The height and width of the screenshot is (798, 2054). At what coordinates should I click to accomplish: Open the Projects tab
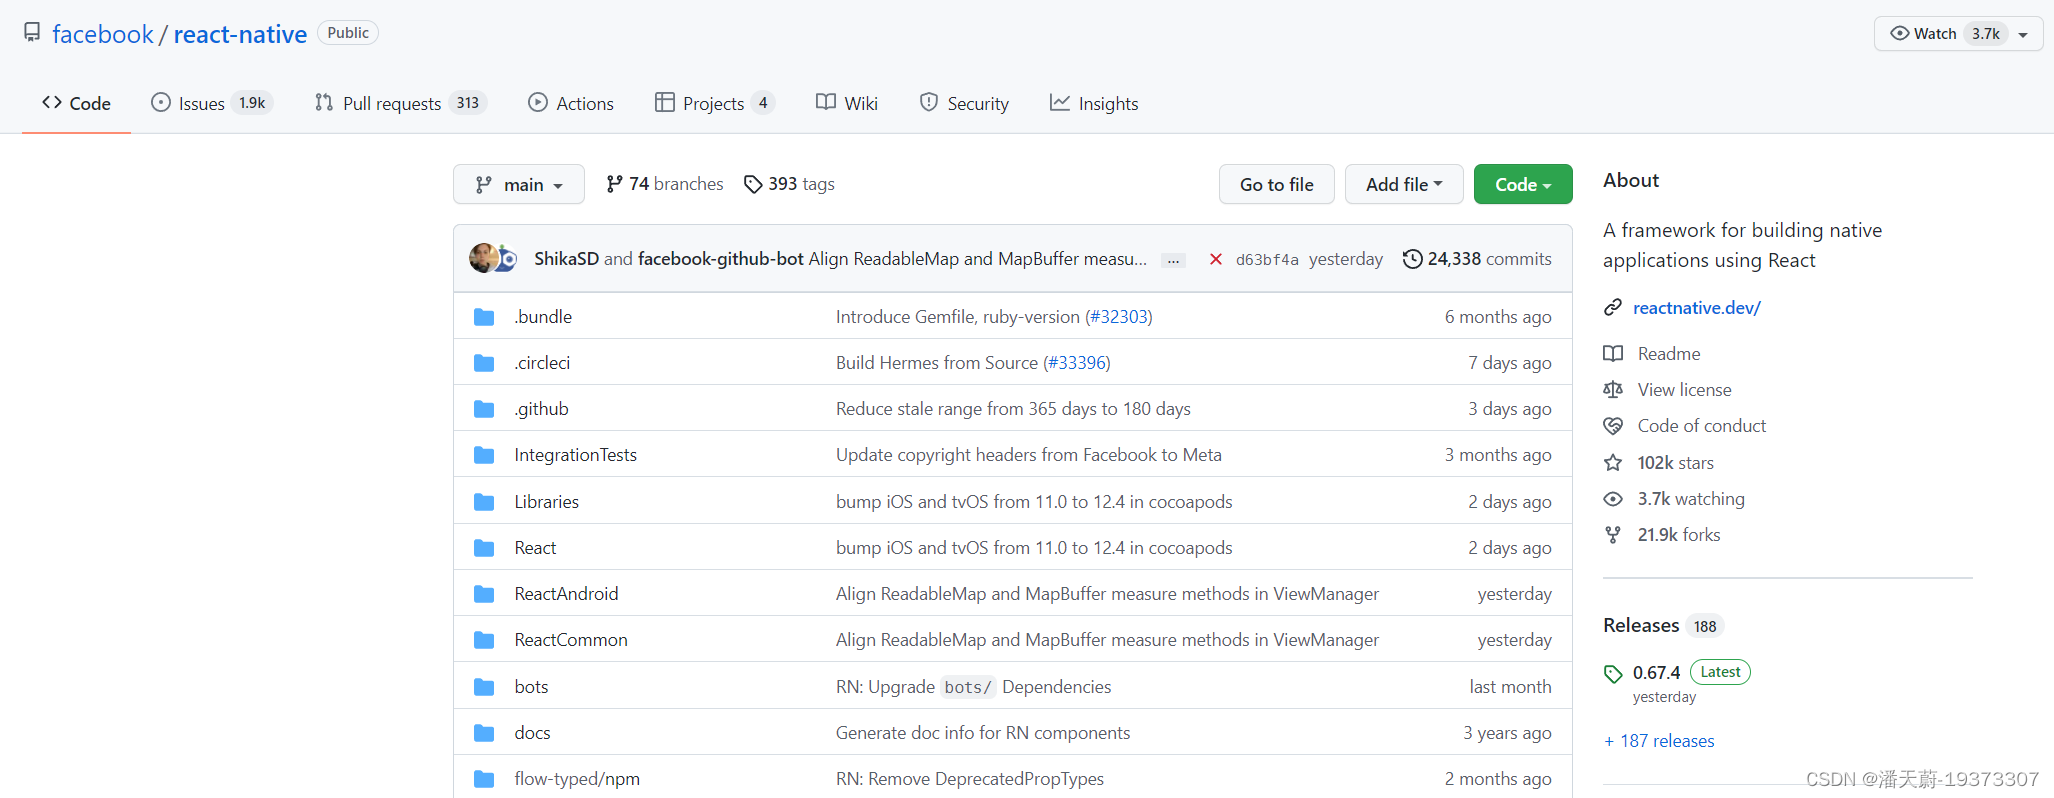click(715, 103)
